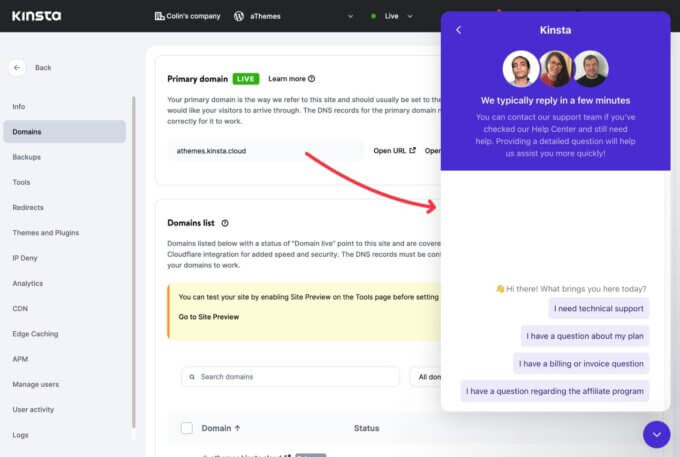The height and width of the screenshot is (457, 680).
Task: Choose affiliate program question option
Action: point(555,391)
